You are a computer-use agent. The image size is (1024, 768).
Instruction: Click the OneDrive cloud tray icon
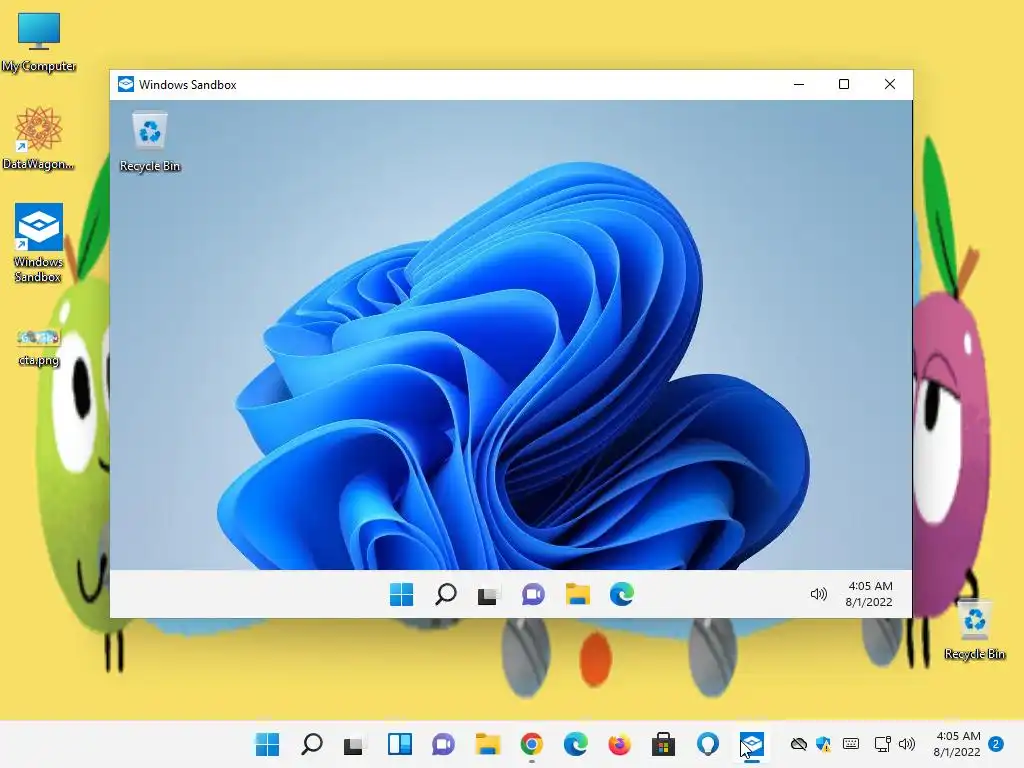point(798,744)
